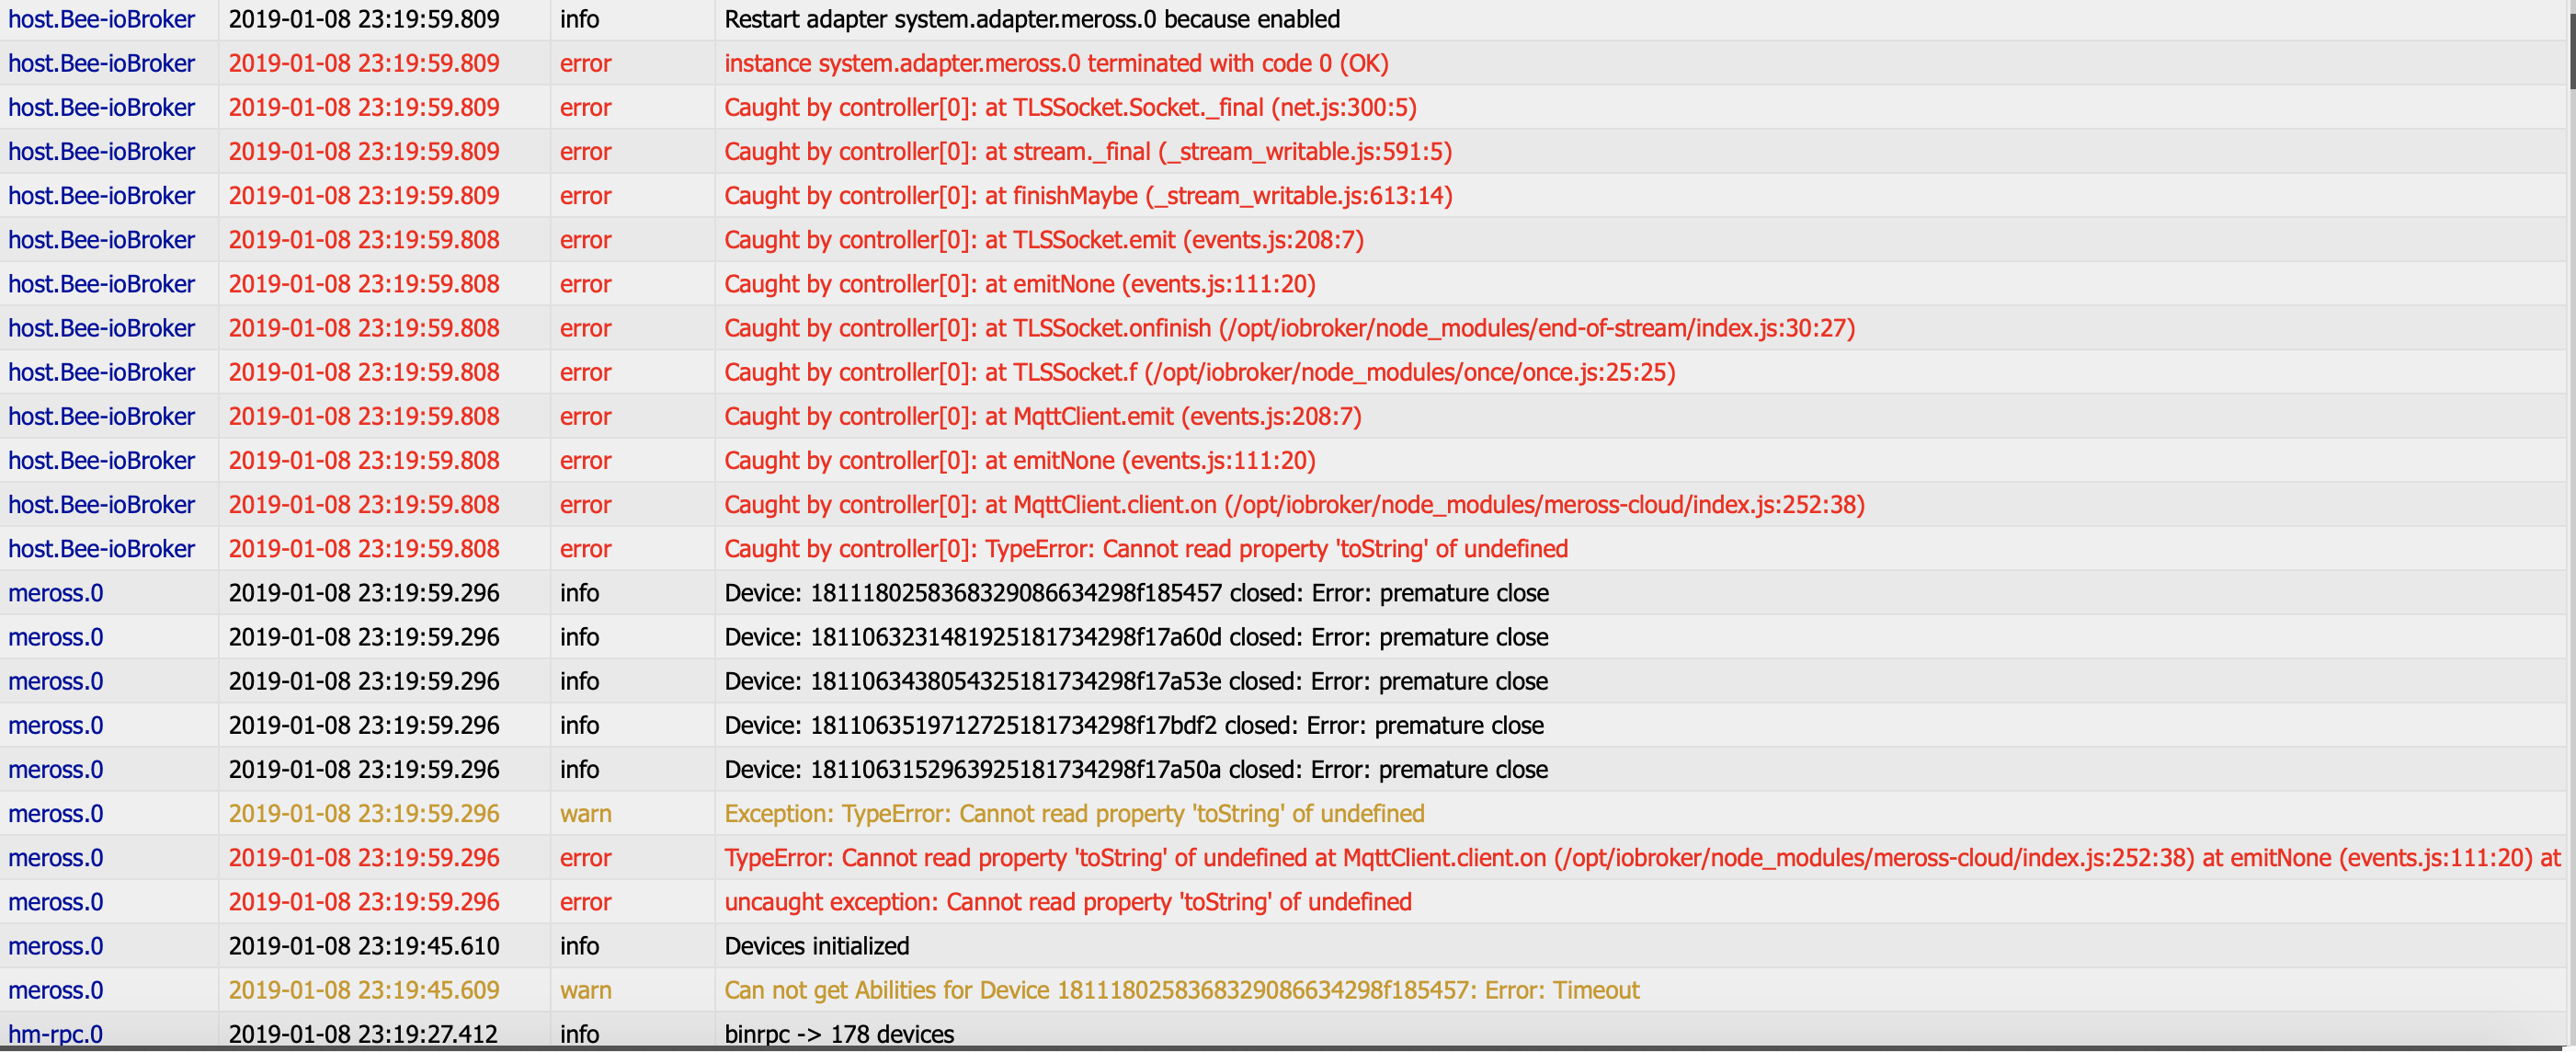Select the 'Devices initialized' log message

click(816, 945)
